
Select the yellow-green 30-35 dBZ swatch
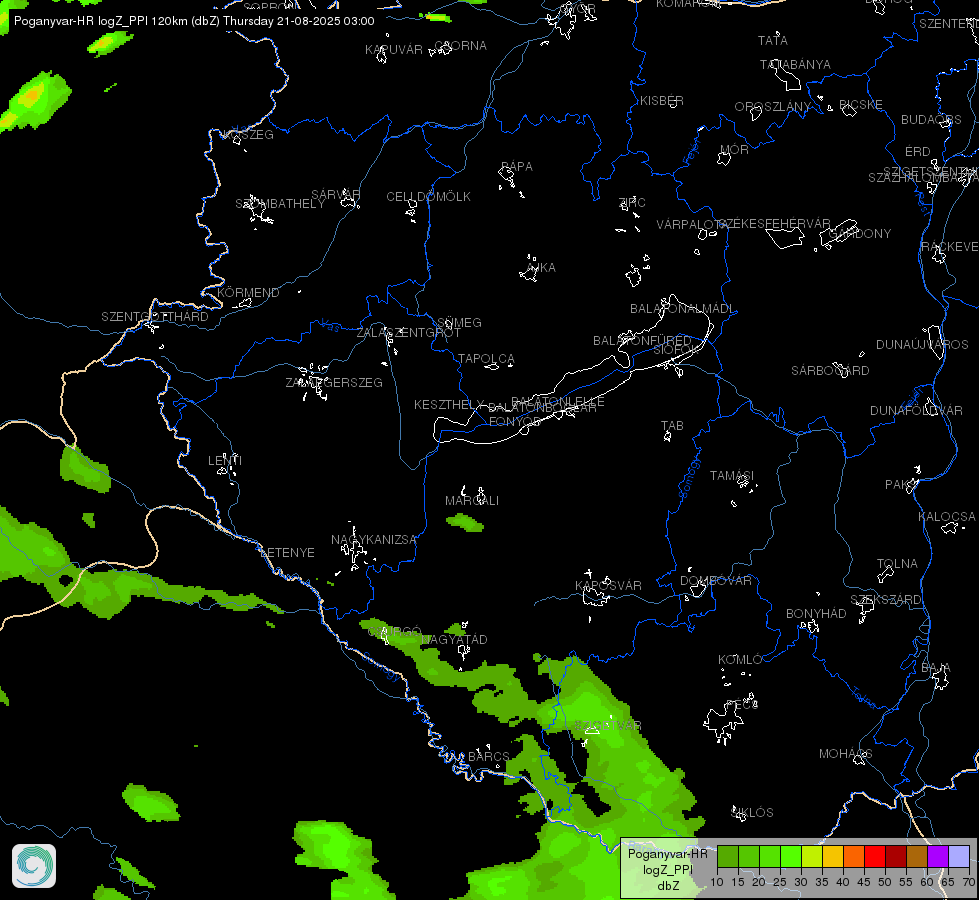(812, 857)
